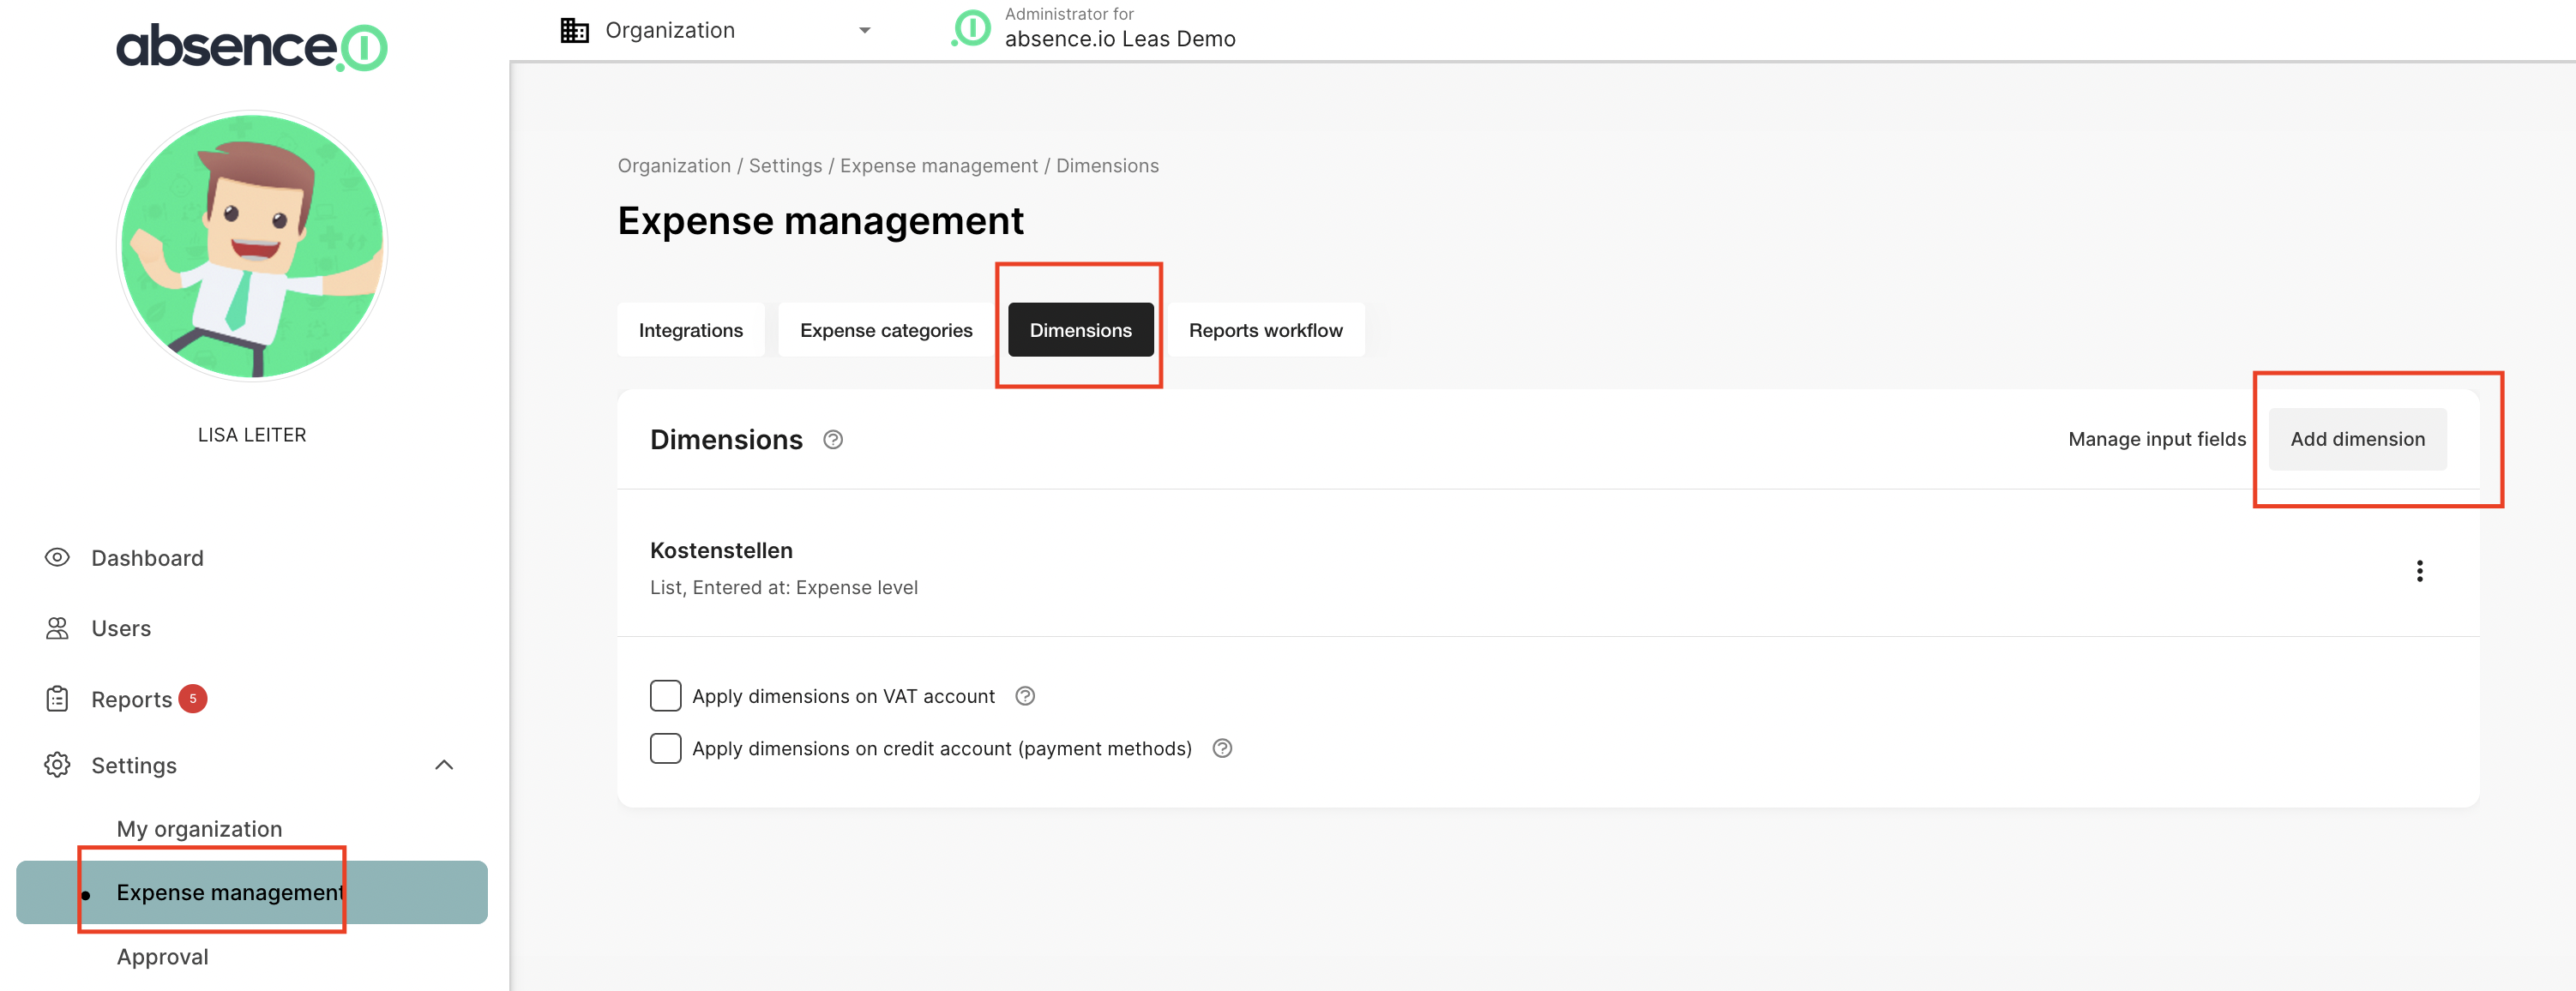This screenshot has width=2576, height=991.
Task: Click help icon beside VAT account option
Action: (1025, 696)
